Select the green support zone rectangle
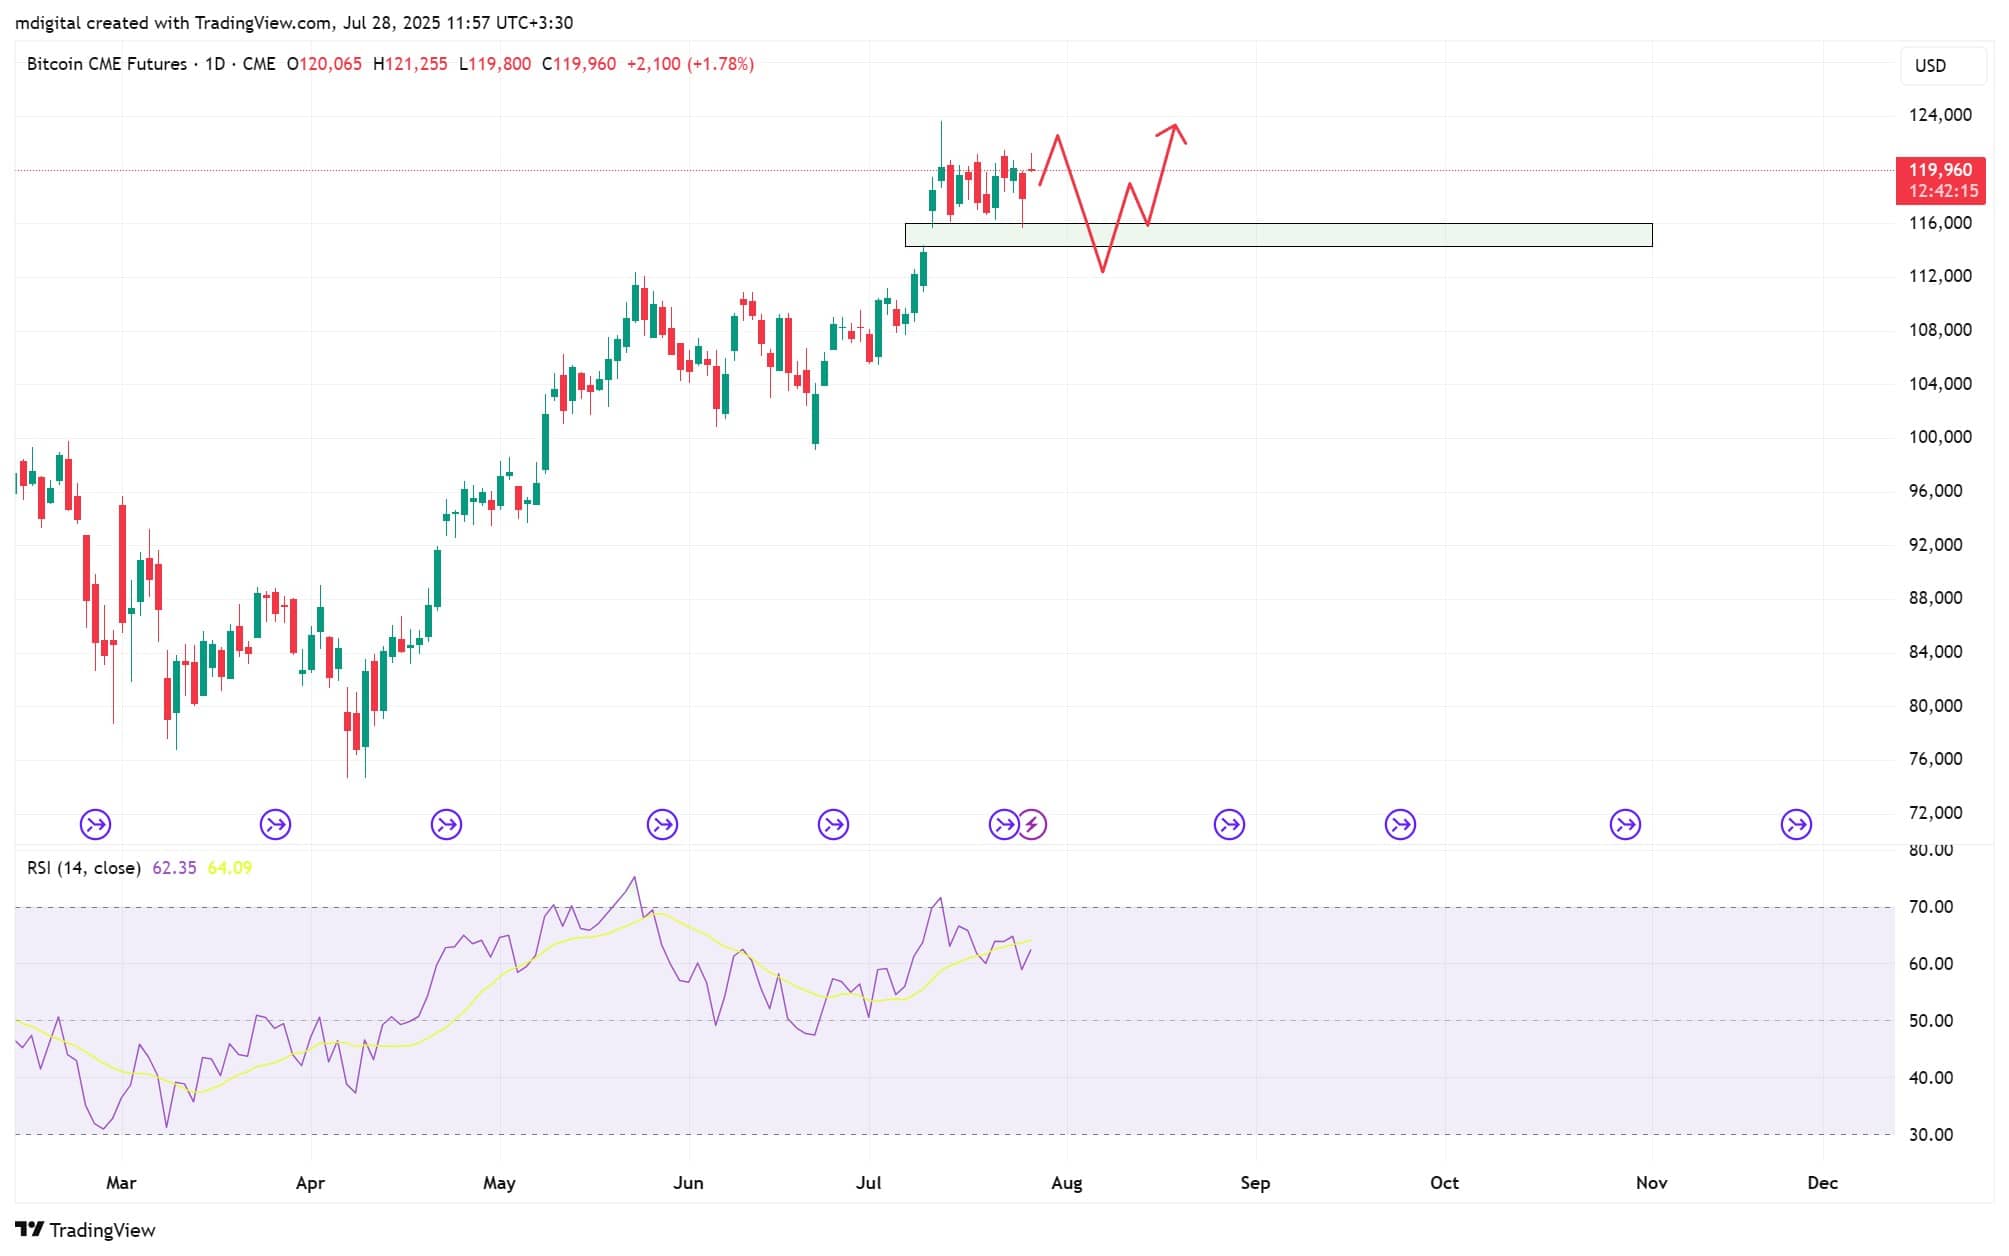The height and width of the screenshot is (1256, 2009). (1278, 235)
